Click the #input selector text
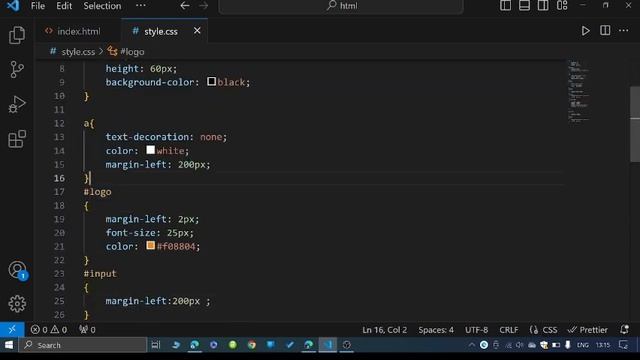 pos(100,273)
